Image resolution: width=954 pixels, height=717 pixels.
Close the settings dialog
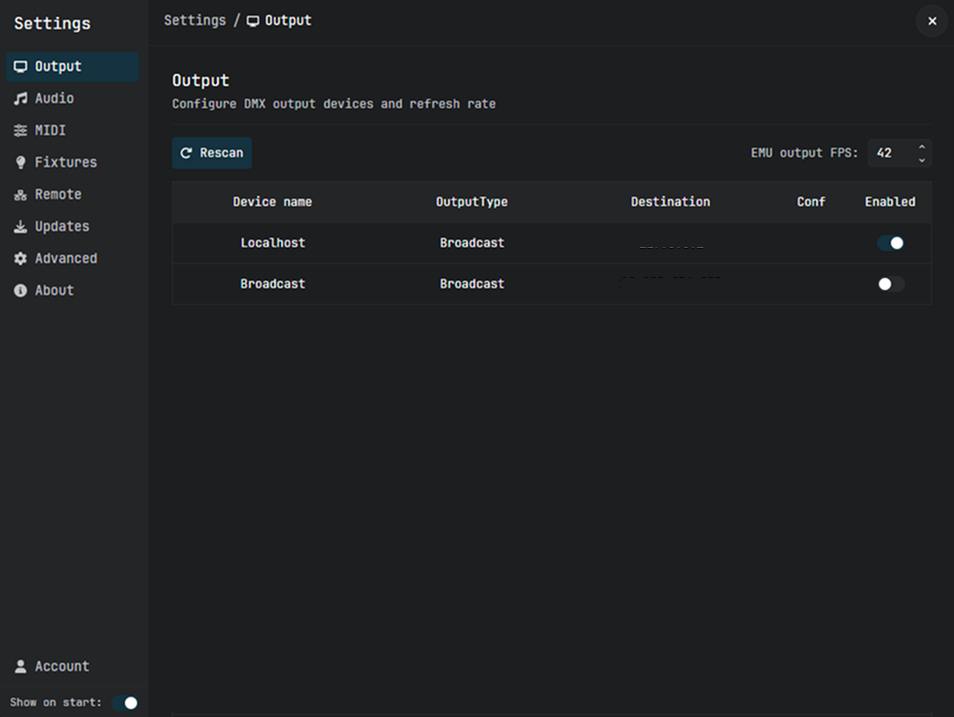(x=932, y=21)
